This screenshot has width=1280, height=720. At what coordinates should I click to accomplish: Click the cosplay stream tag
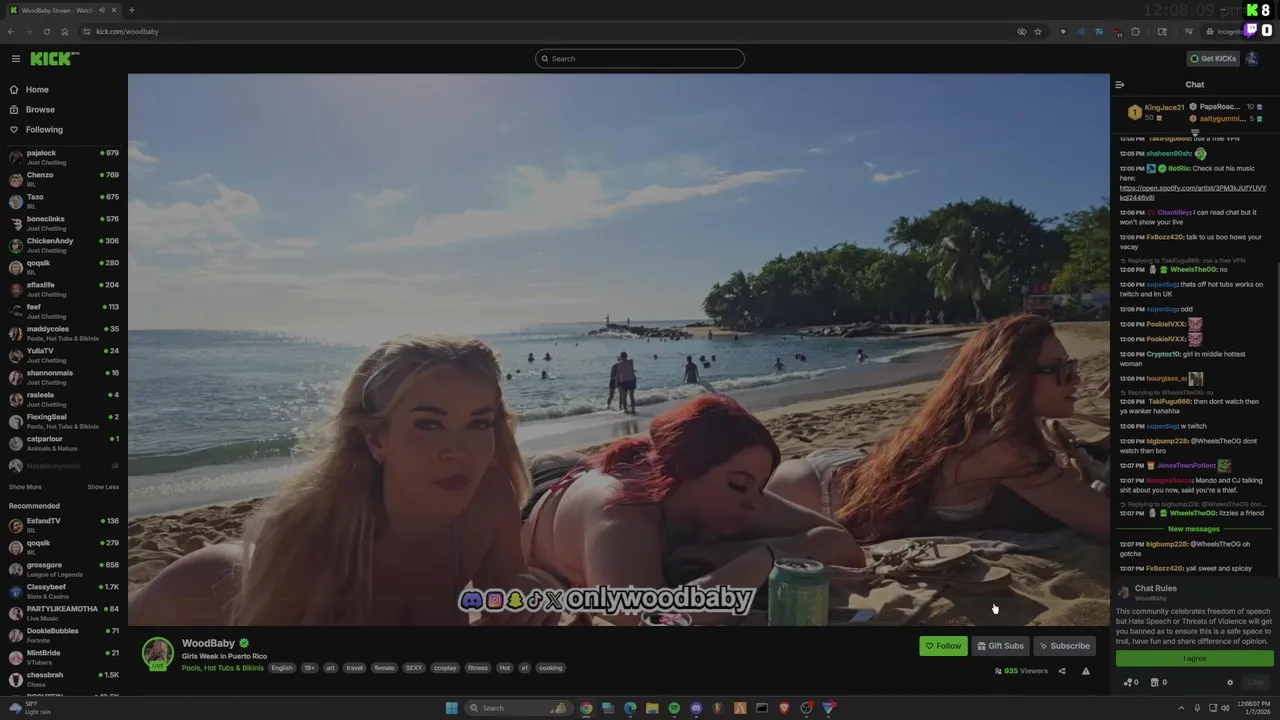coord(445,668)
